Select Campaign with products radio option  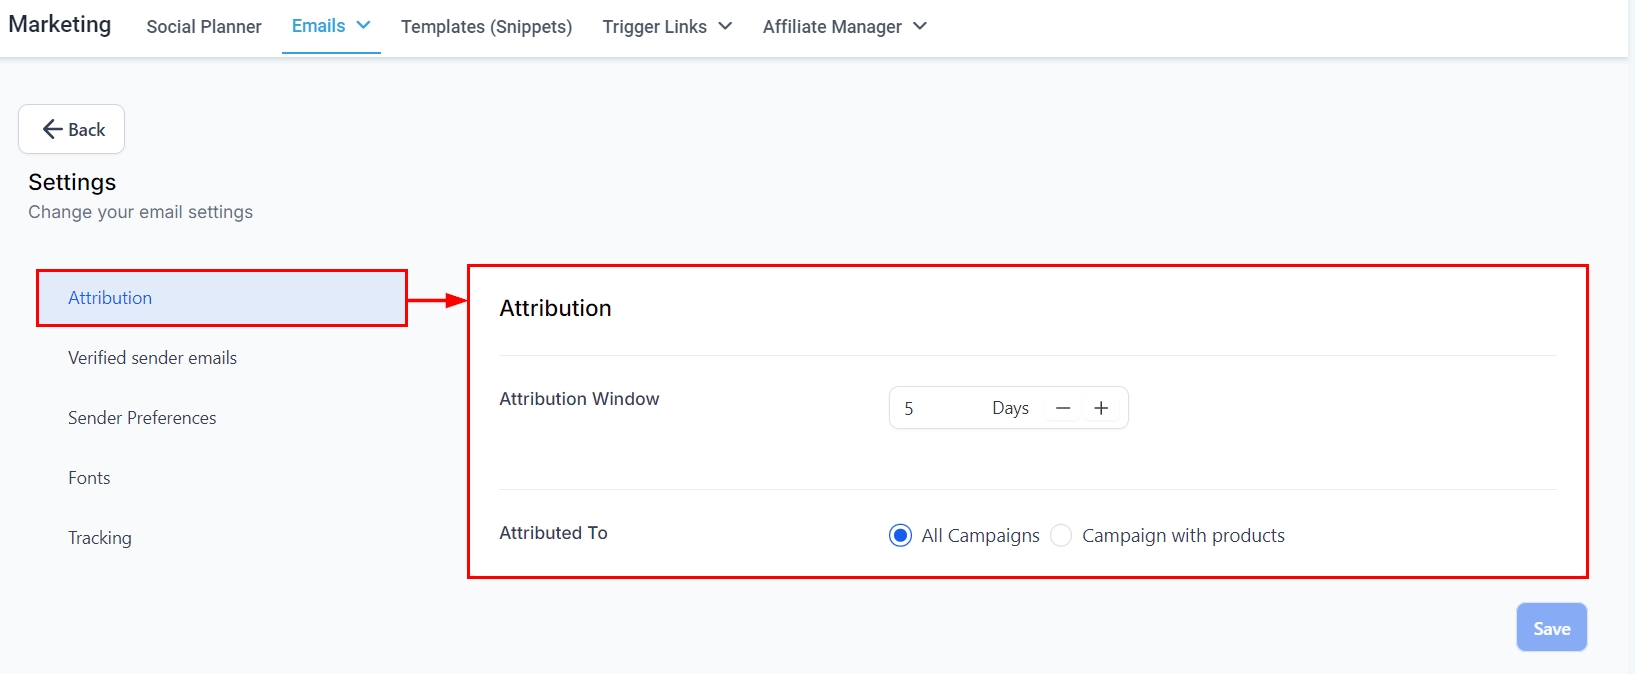click(x=1062, y=536)
